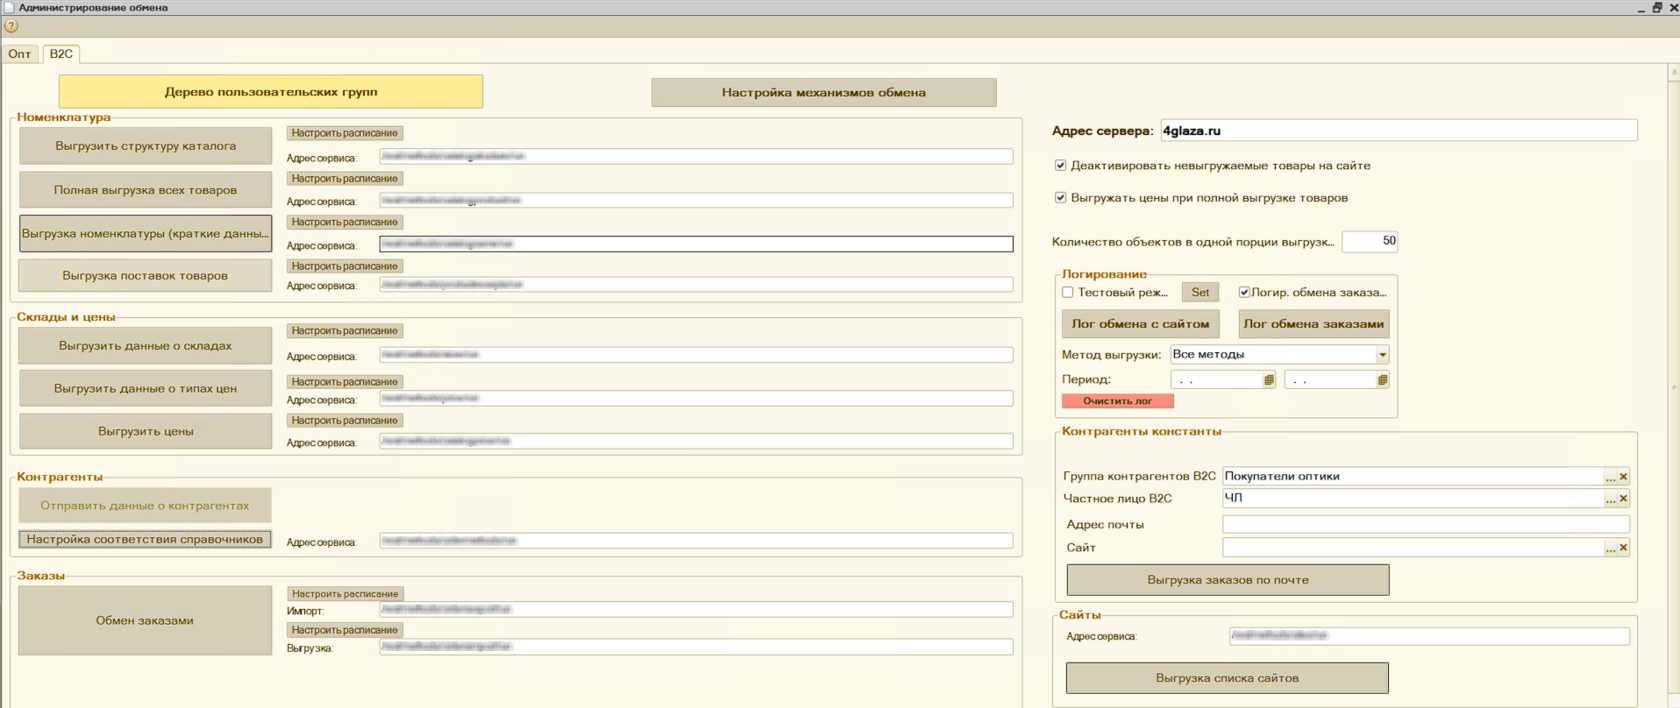Настроить расписание for warehouse data export
Screen dimensions: 1680x708
345,330
